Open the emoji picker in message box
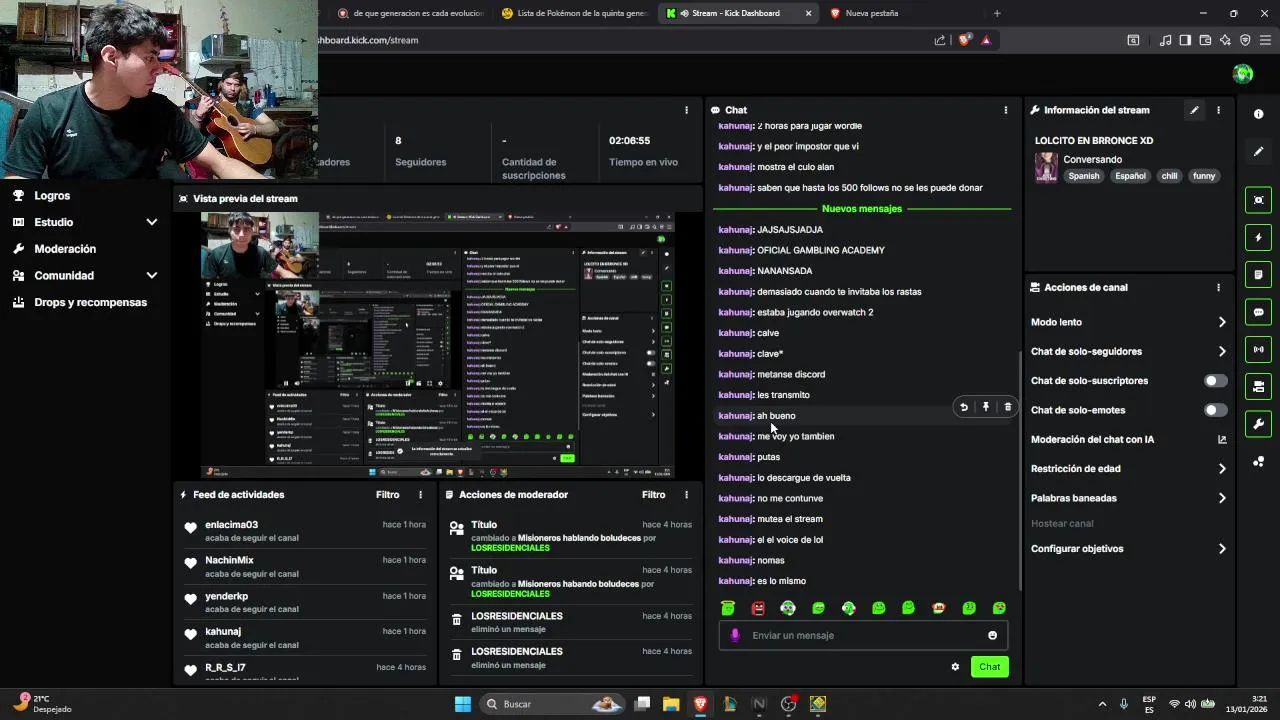Screen dimensions: 1280x720 point(992,635)
